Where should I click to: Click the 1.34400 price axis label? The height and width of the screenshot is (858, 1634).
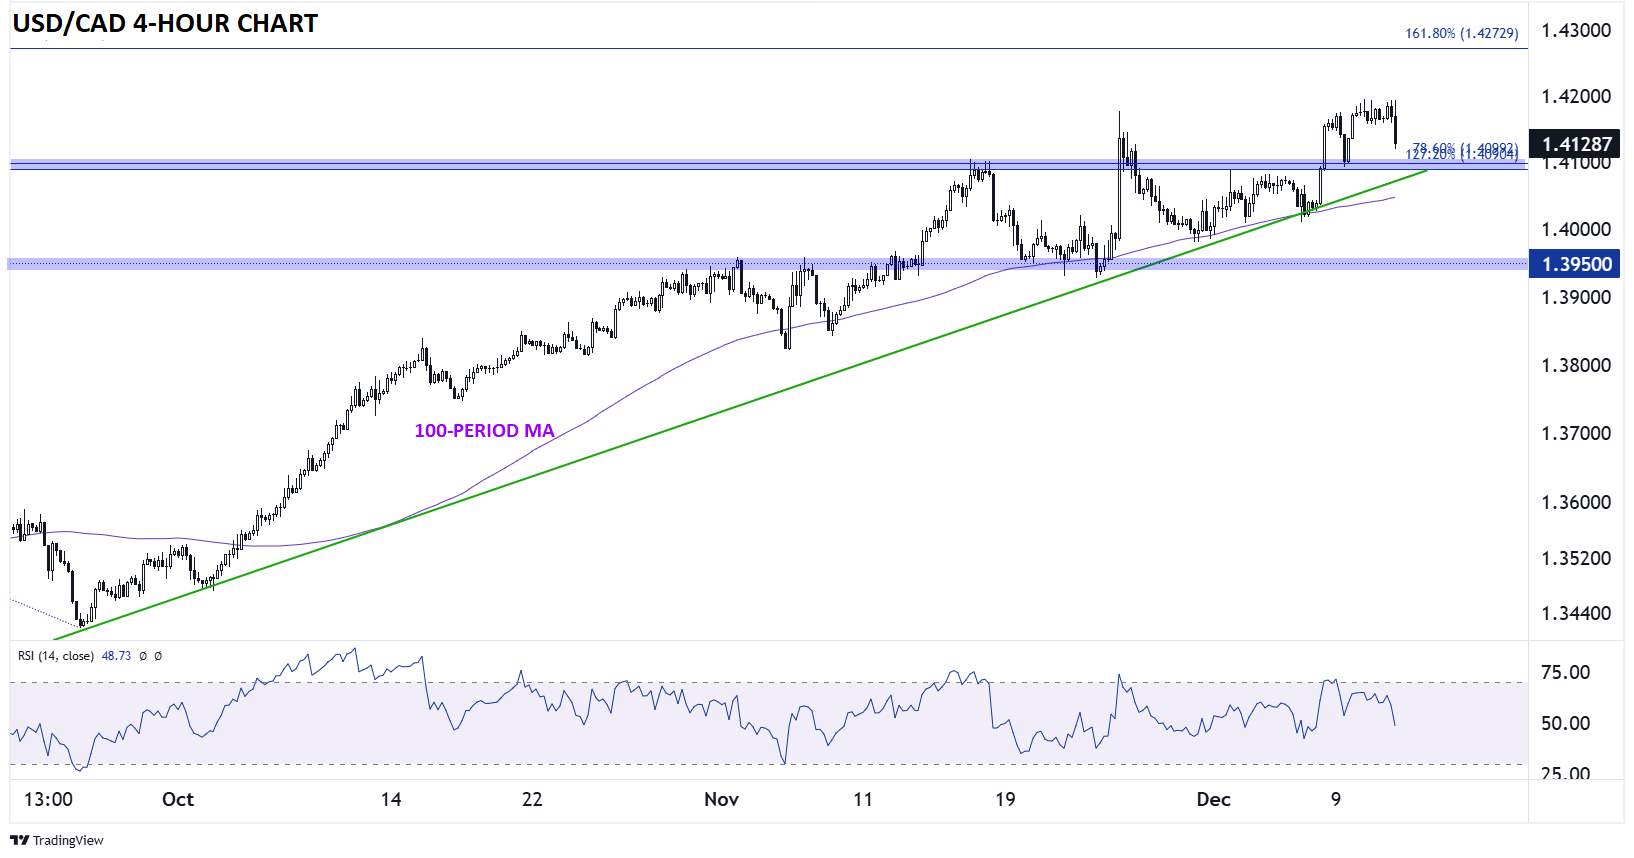pyautogui.click(x=1576, y=613)
